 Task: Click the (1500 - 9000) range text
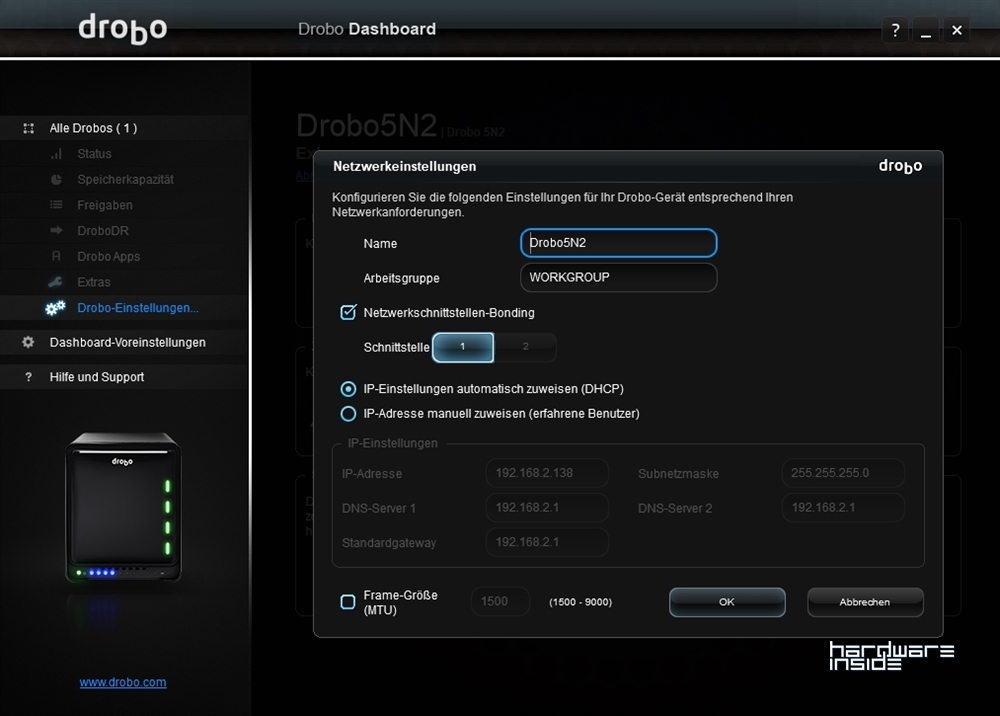pyautogui.click(x=580, y=603)
